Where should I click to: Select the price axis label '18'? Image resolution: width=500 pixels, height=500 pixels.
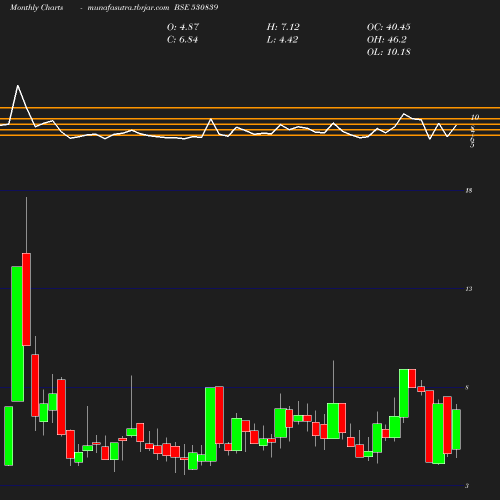pyautogui.click(x=469, y=191)
